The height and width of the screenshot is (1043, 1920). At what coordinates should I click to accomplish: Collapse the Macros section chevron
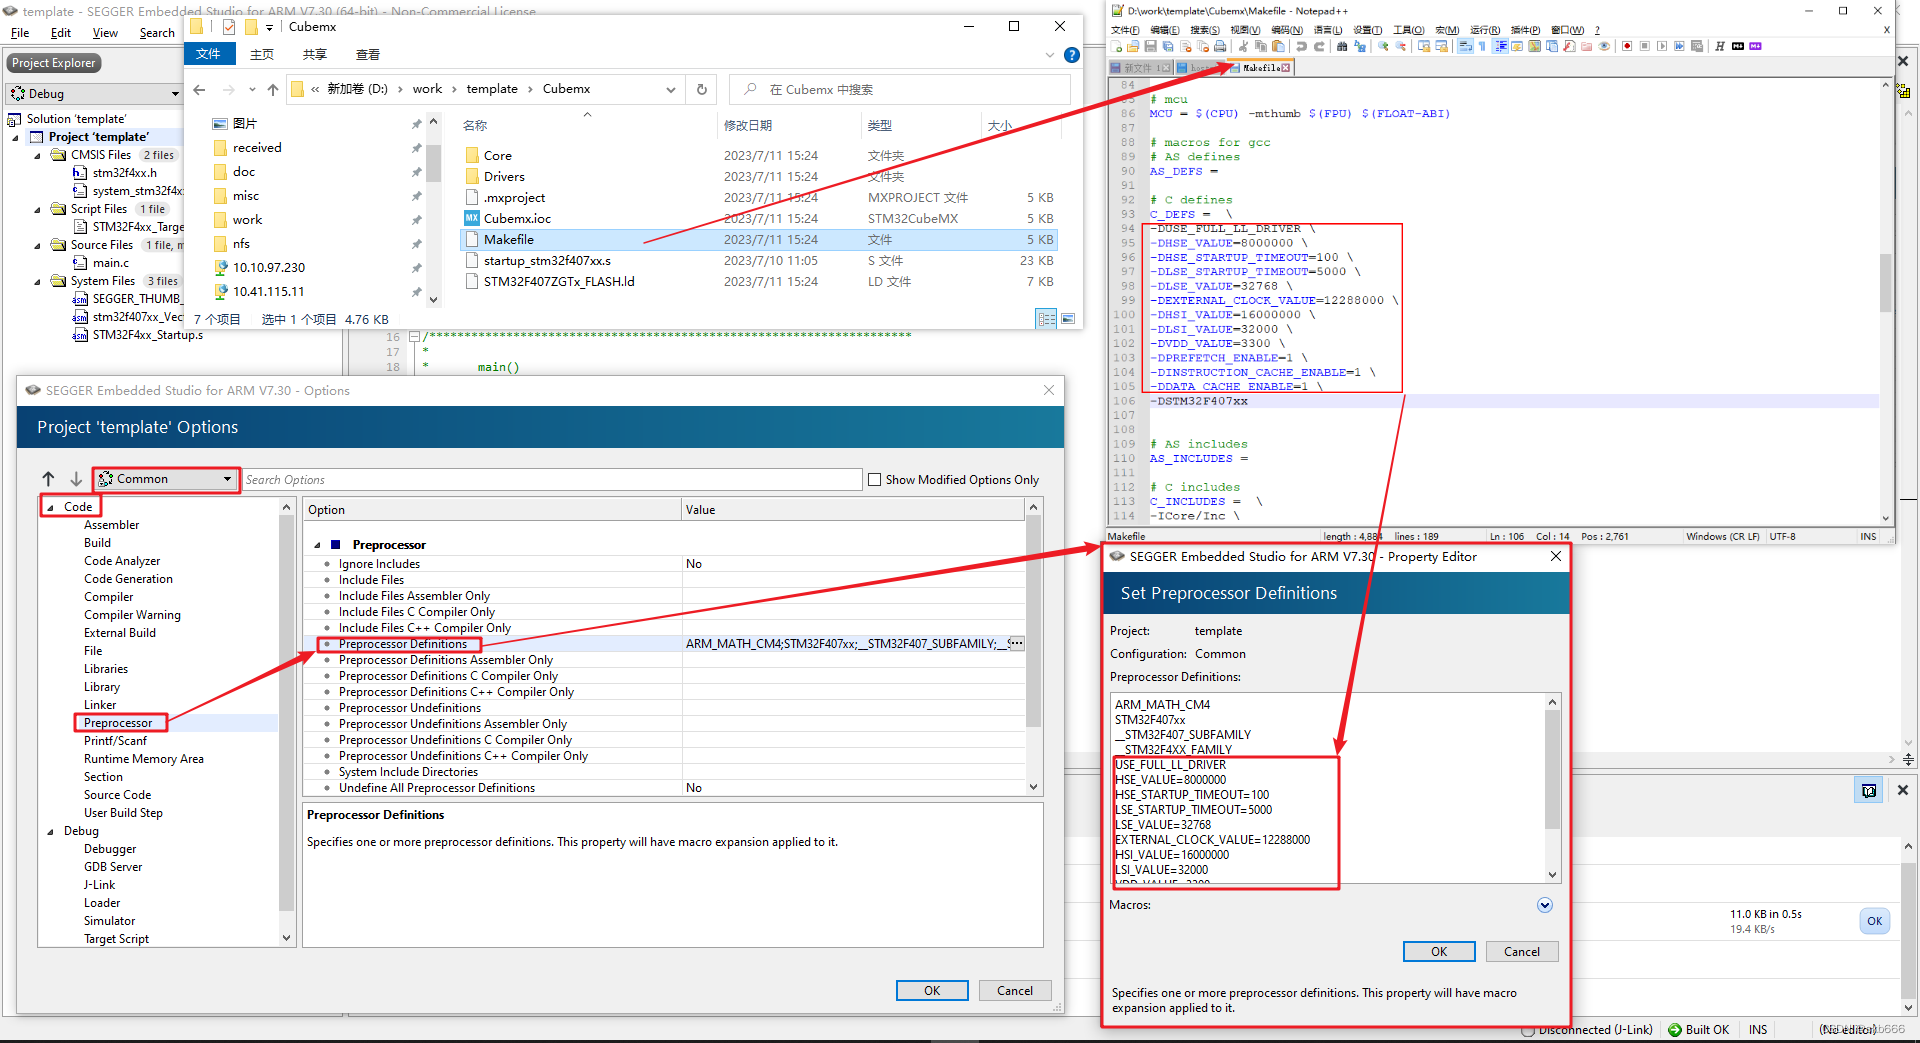(x=1544, y=905)
